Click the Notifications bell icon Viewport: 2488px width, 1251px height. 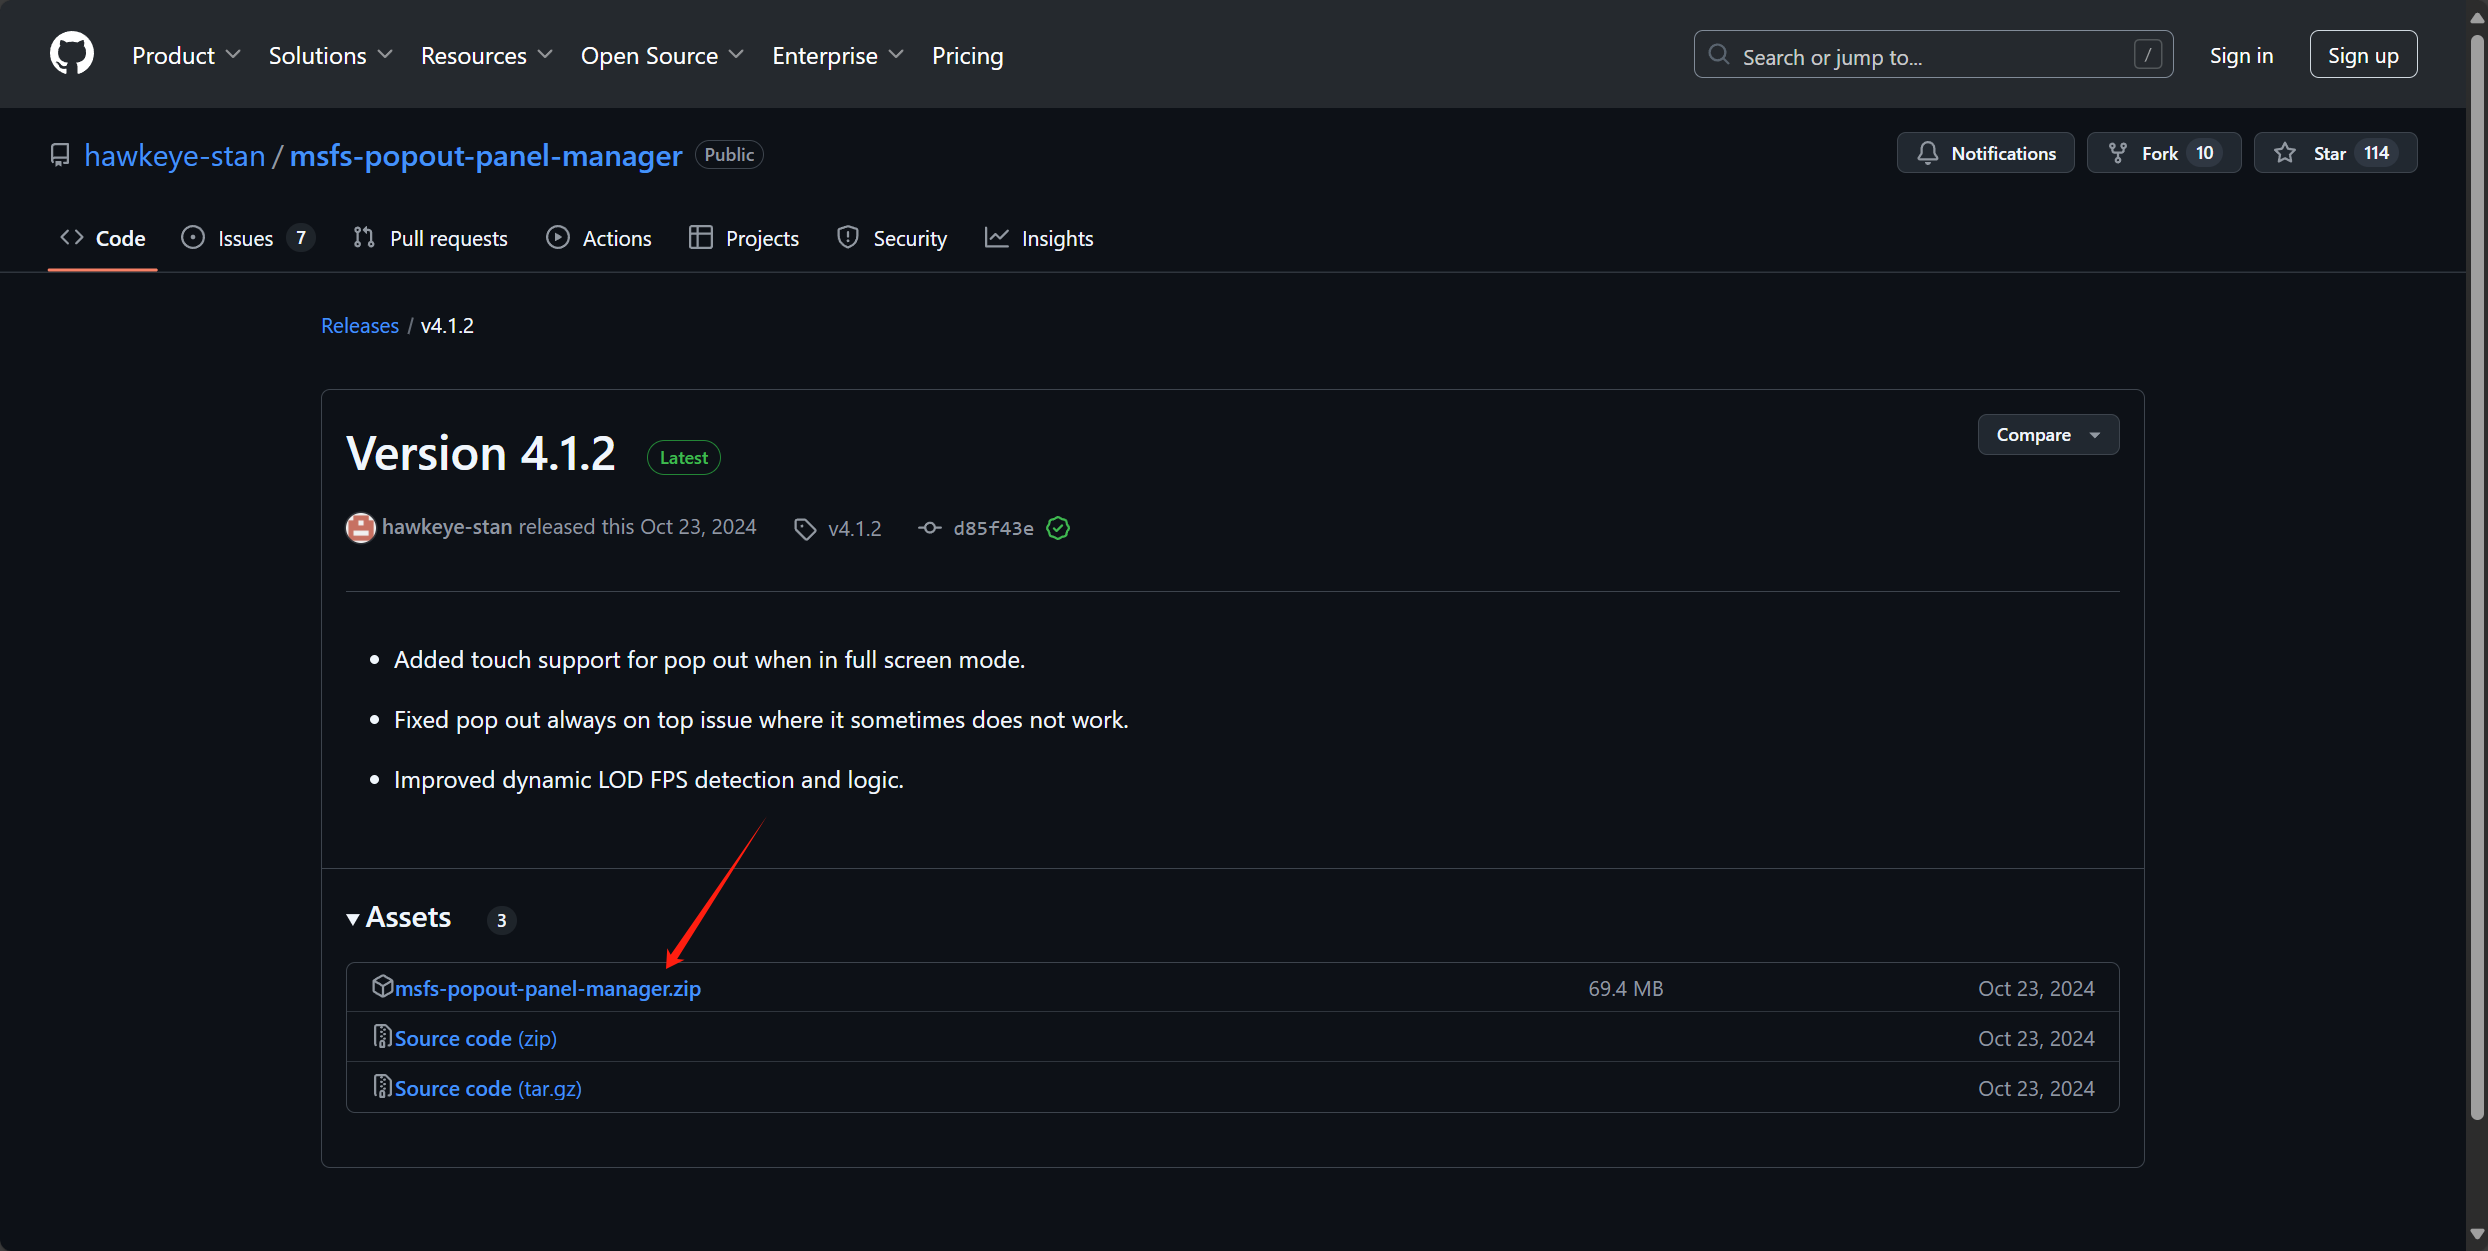point(1927,153)
